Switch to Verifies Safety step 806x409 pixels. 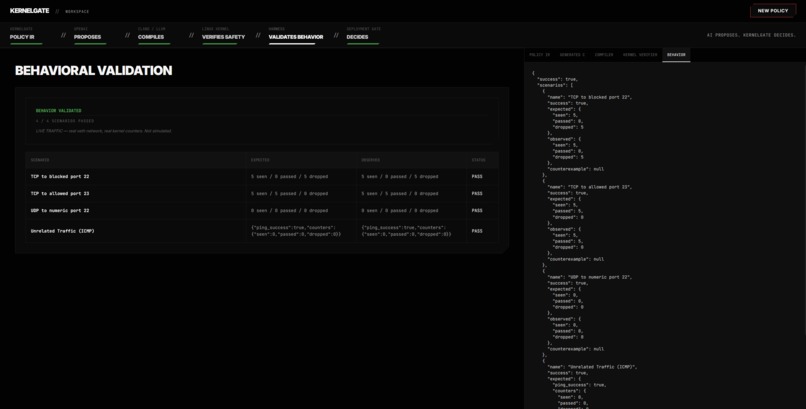[224, 34]
